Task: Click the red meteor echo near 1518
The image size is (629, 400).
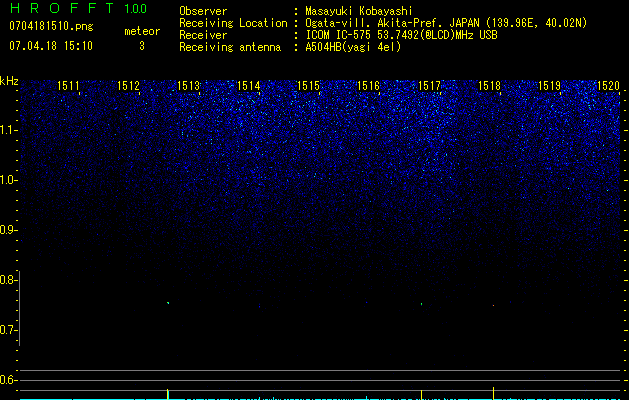Action: 493,306
